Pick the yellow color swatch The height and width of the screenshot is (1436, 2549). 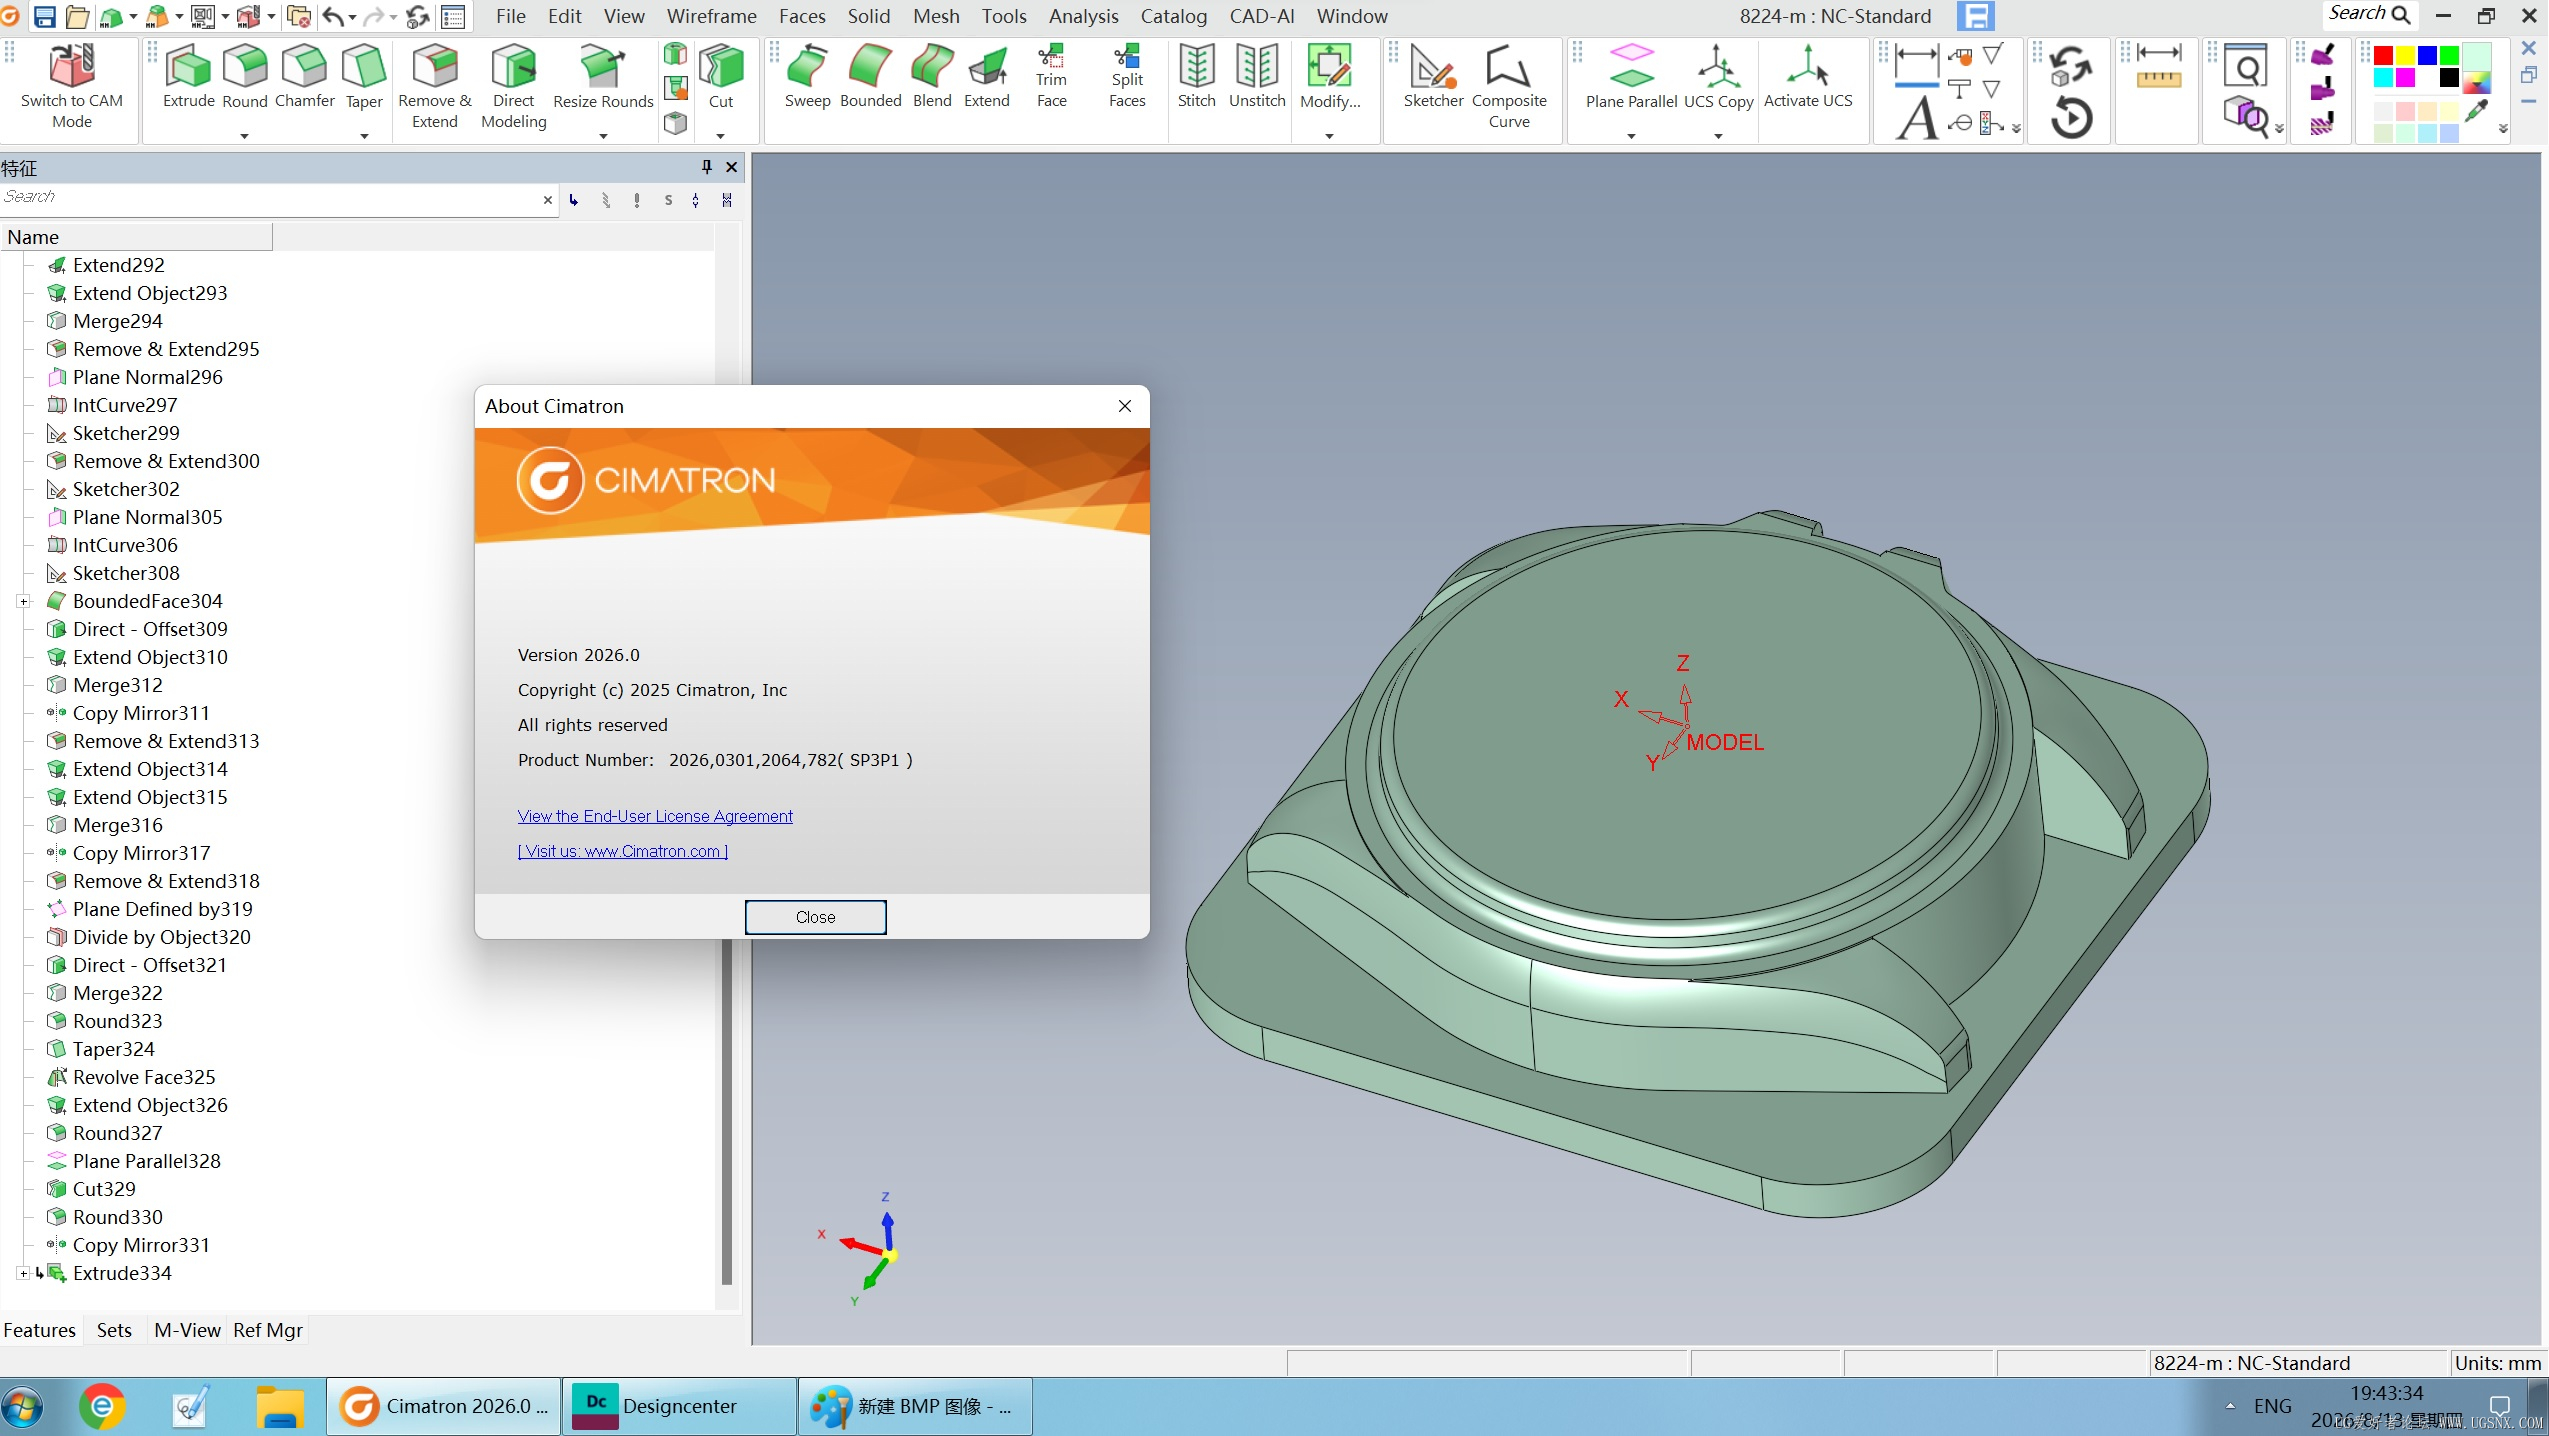point(2405,55)
